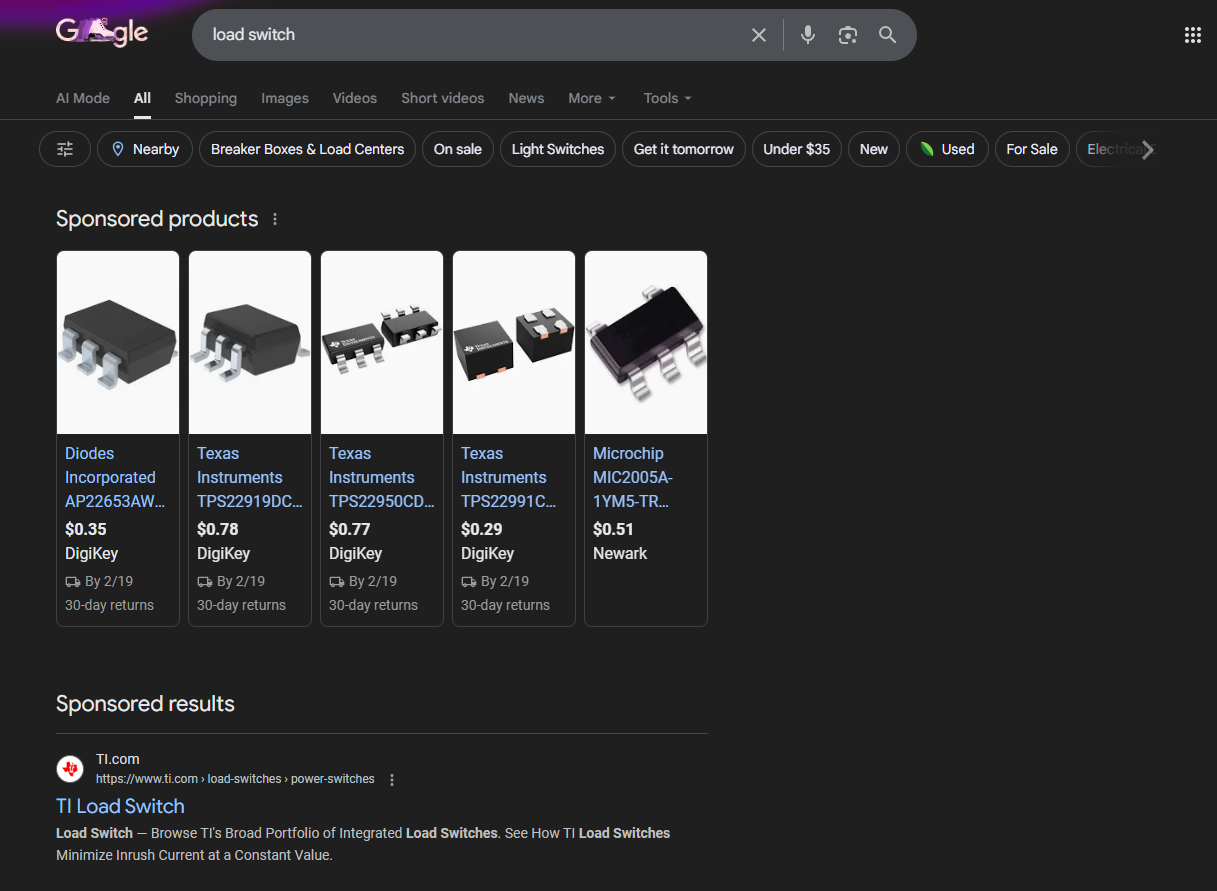Expand the More search categories dropdown

tap(591, 98)
